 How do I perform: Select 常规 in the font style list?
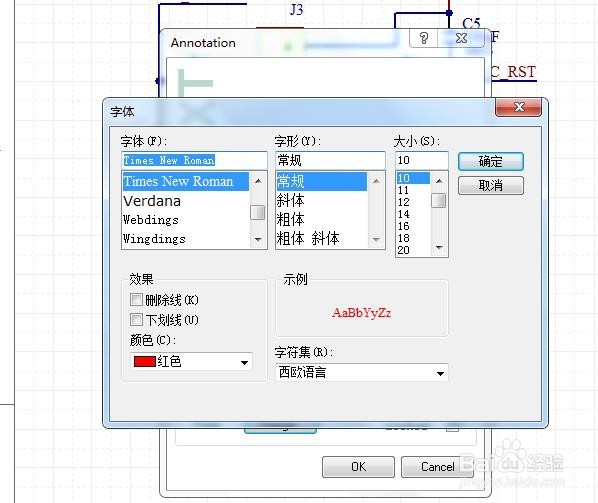(322, 182)
